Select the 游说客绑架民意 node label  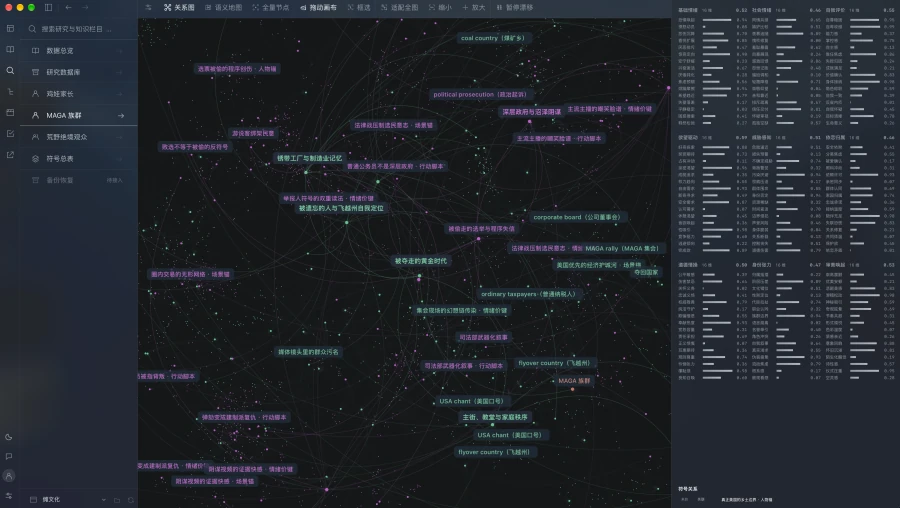(x=253, y=133)
